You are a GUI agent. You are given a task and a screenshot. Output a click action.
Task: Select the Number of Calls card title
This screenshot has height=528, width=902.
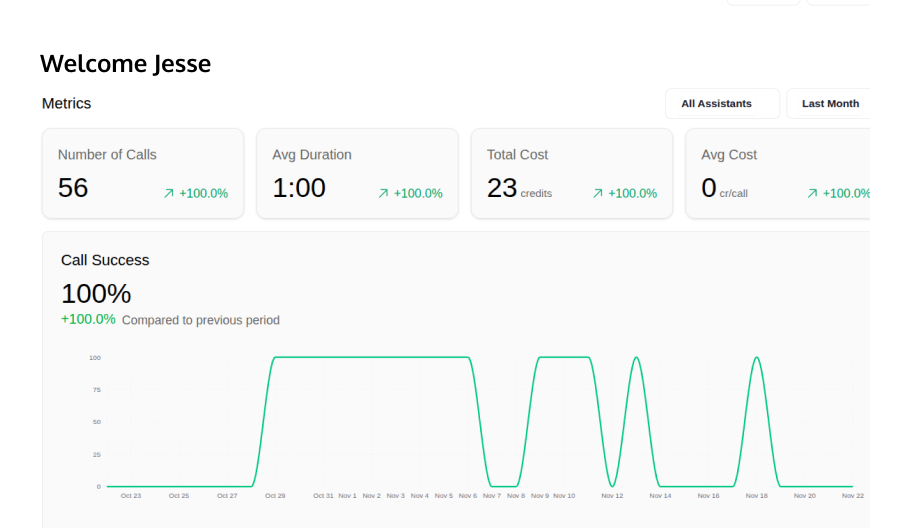(107, 155)
